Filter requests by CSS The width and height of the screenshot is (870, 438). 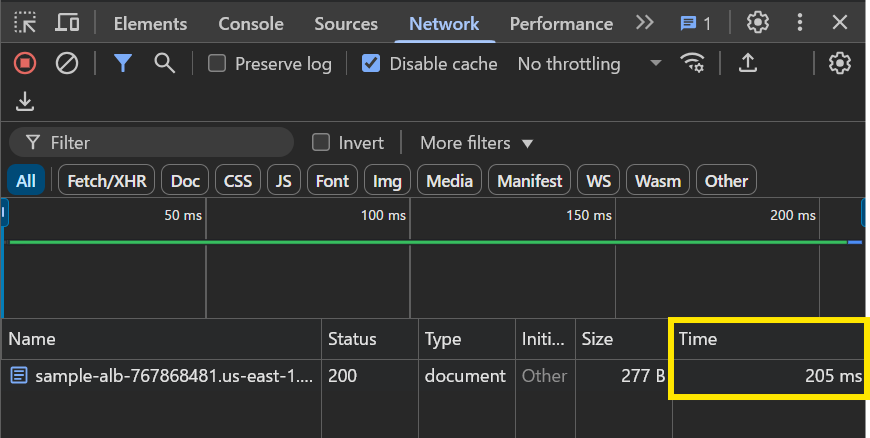(x=237, y=180)
